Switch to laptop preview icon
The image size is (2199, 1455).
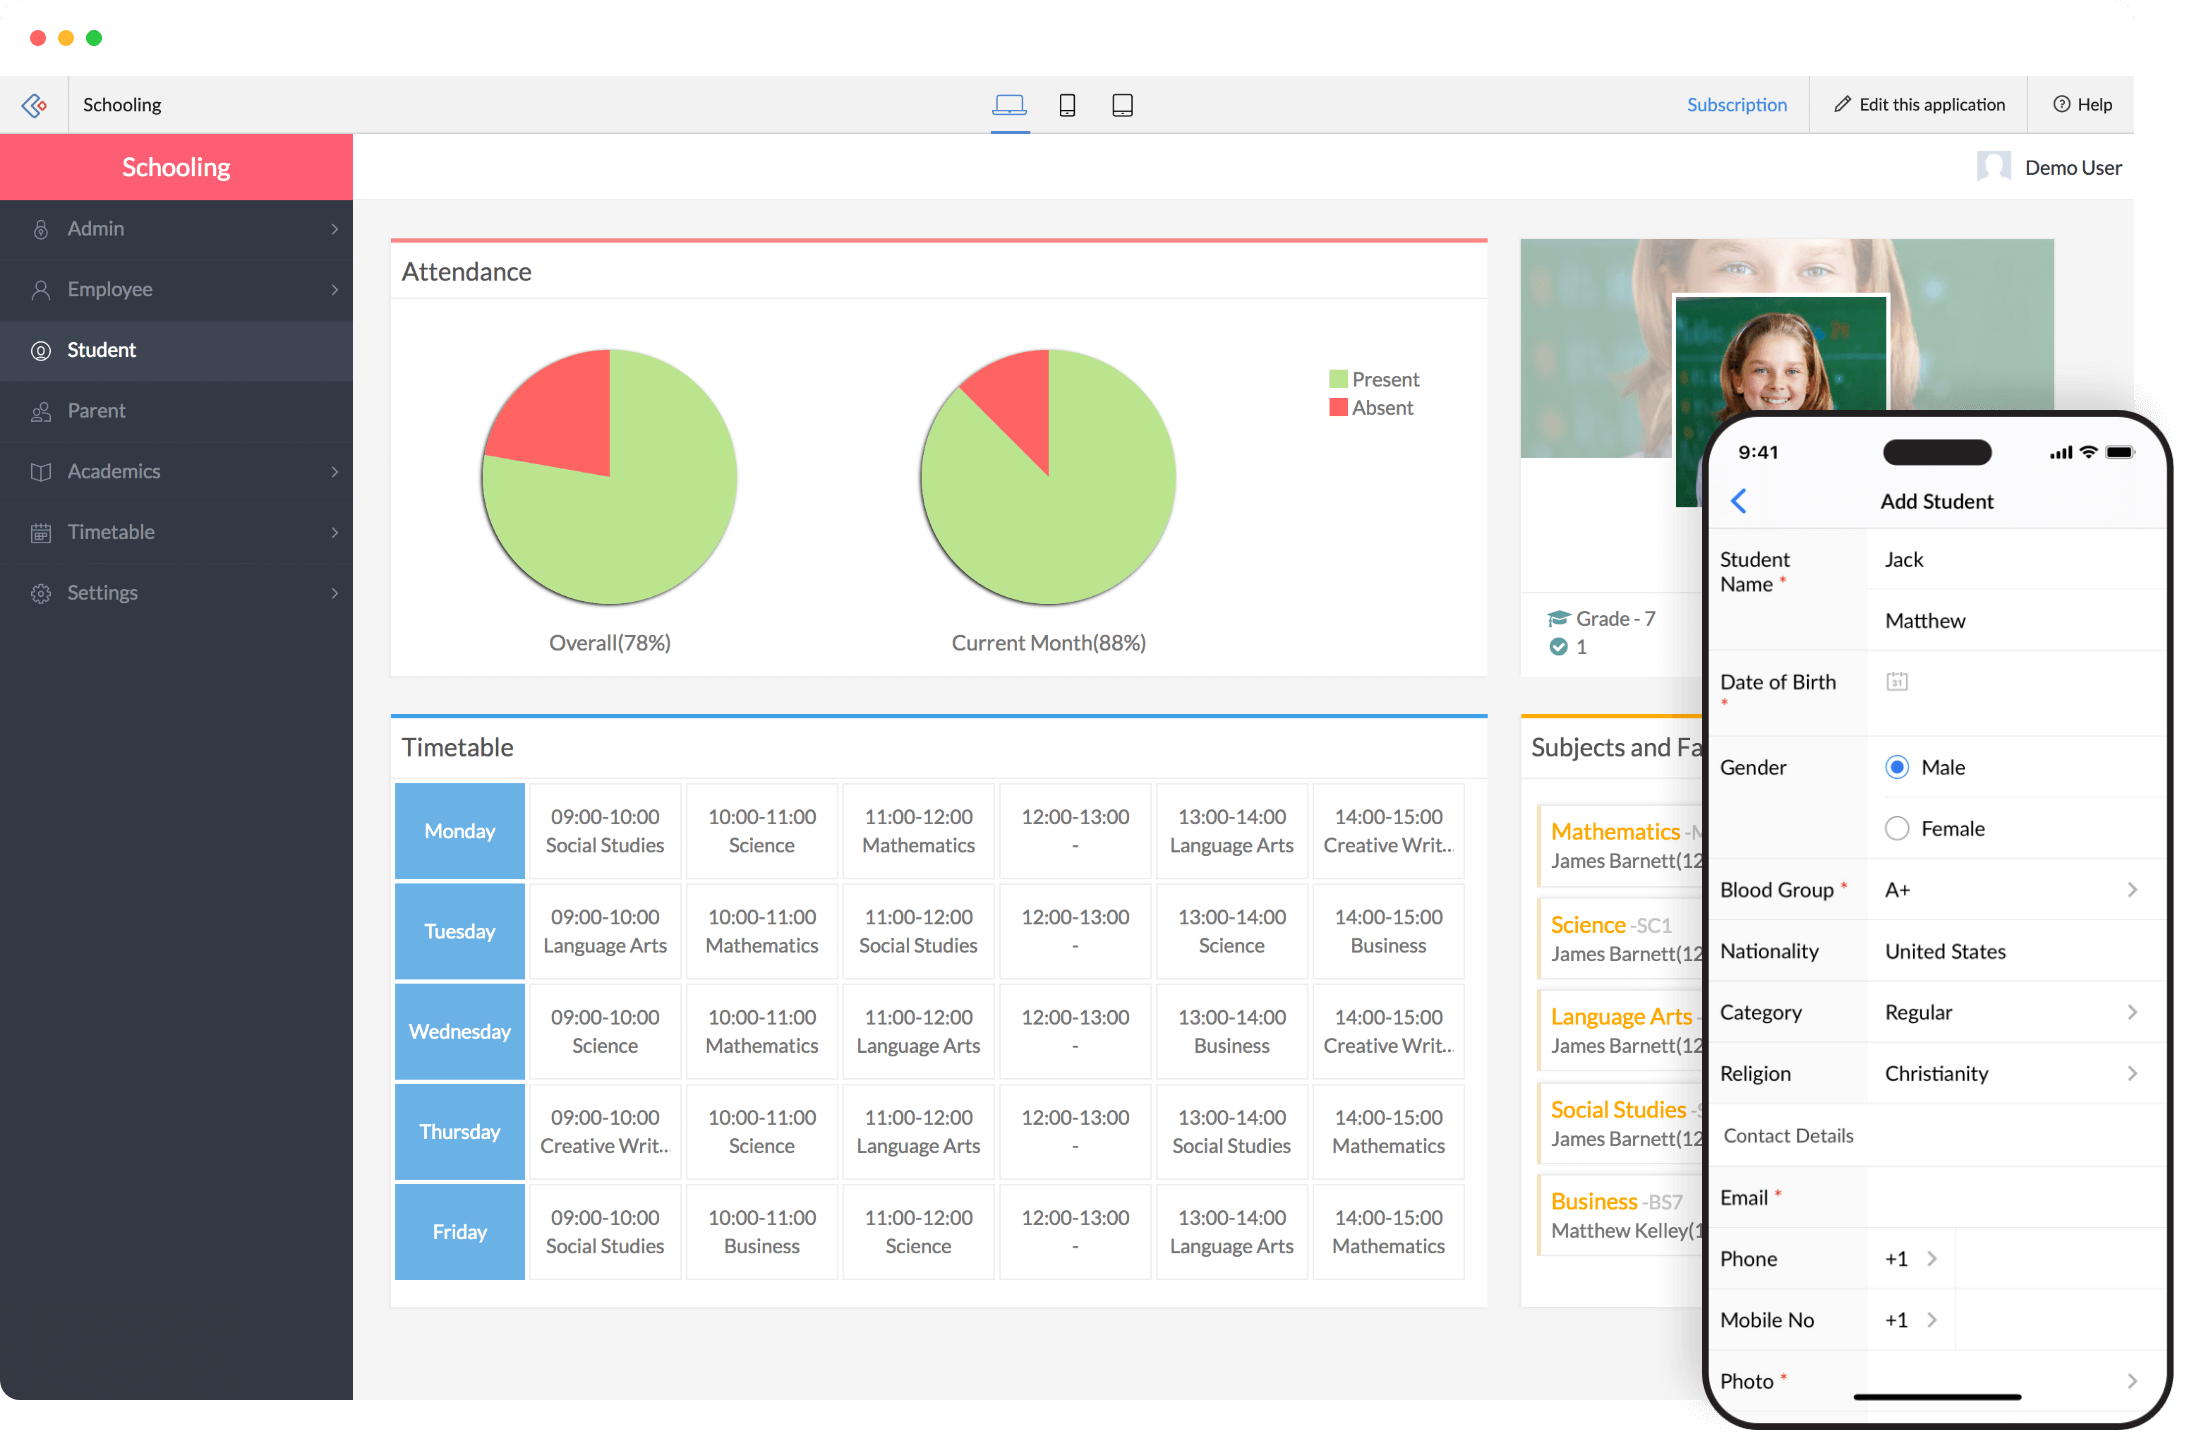point(1009,105)
